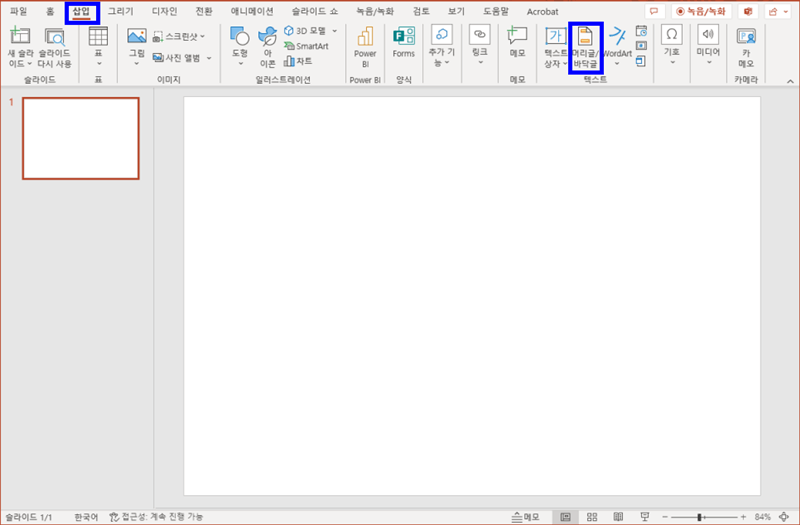Click the Power BI icon
The height and width of the screenshot is (525, 800).
(365, 37)
